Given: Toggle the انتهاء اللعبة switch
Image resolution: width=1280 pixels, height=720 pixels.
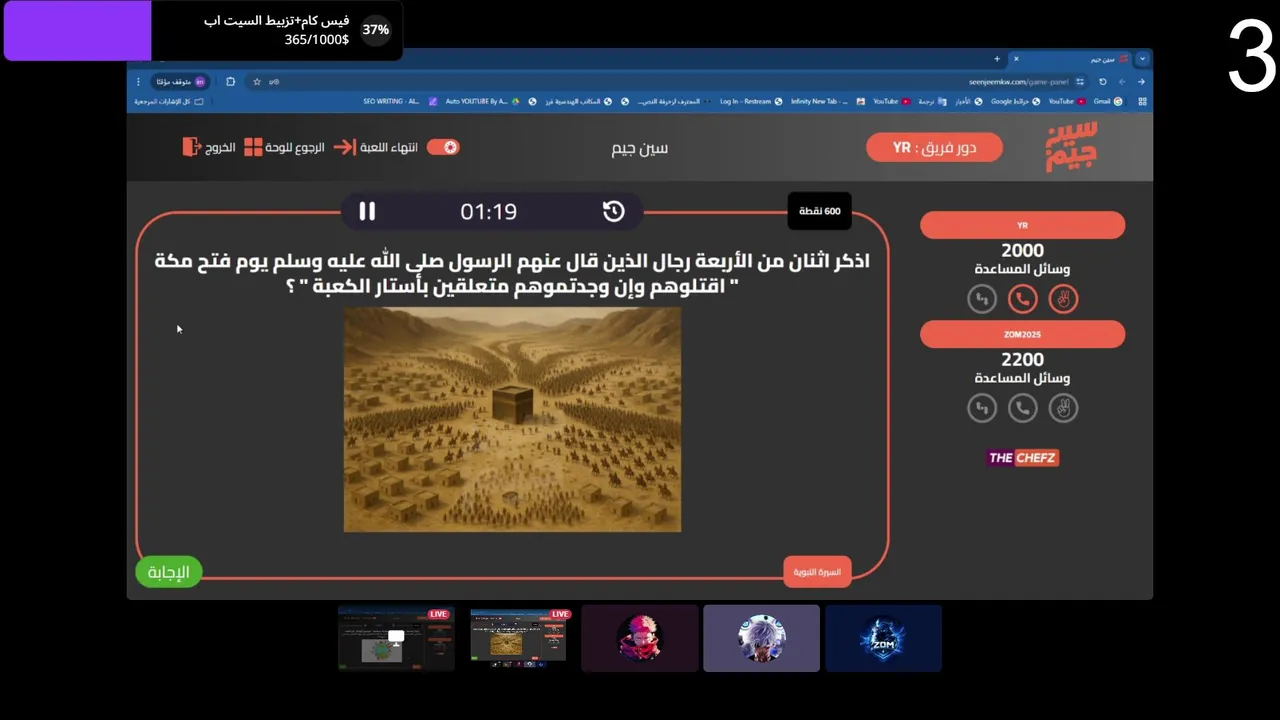Looking at the screenshot, I should pyautogui.click(x=443, y=147).
